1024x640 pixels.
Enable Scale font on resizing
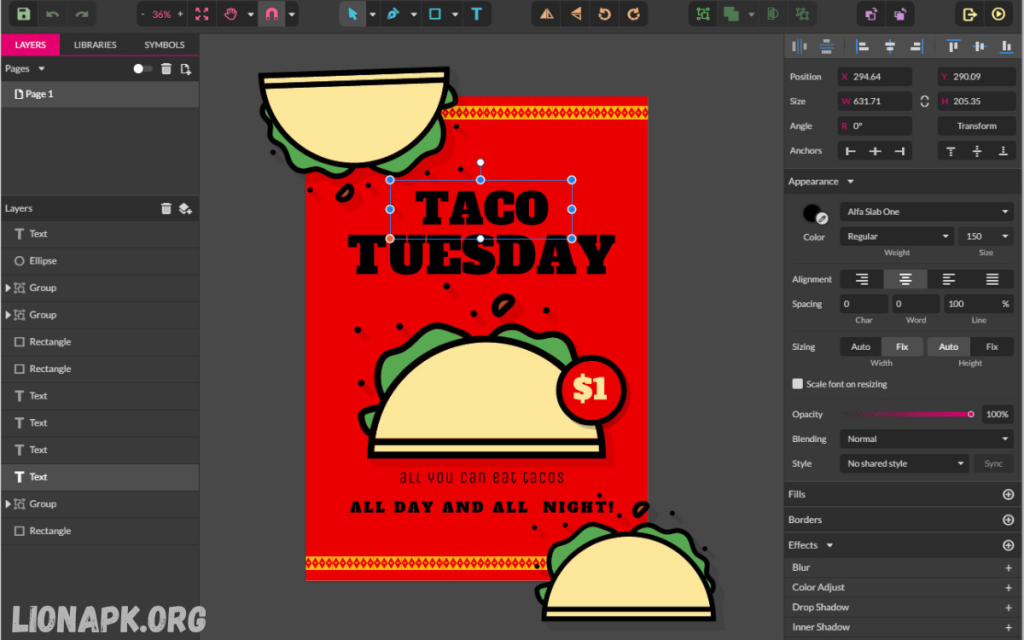click(x=797, y=384)
